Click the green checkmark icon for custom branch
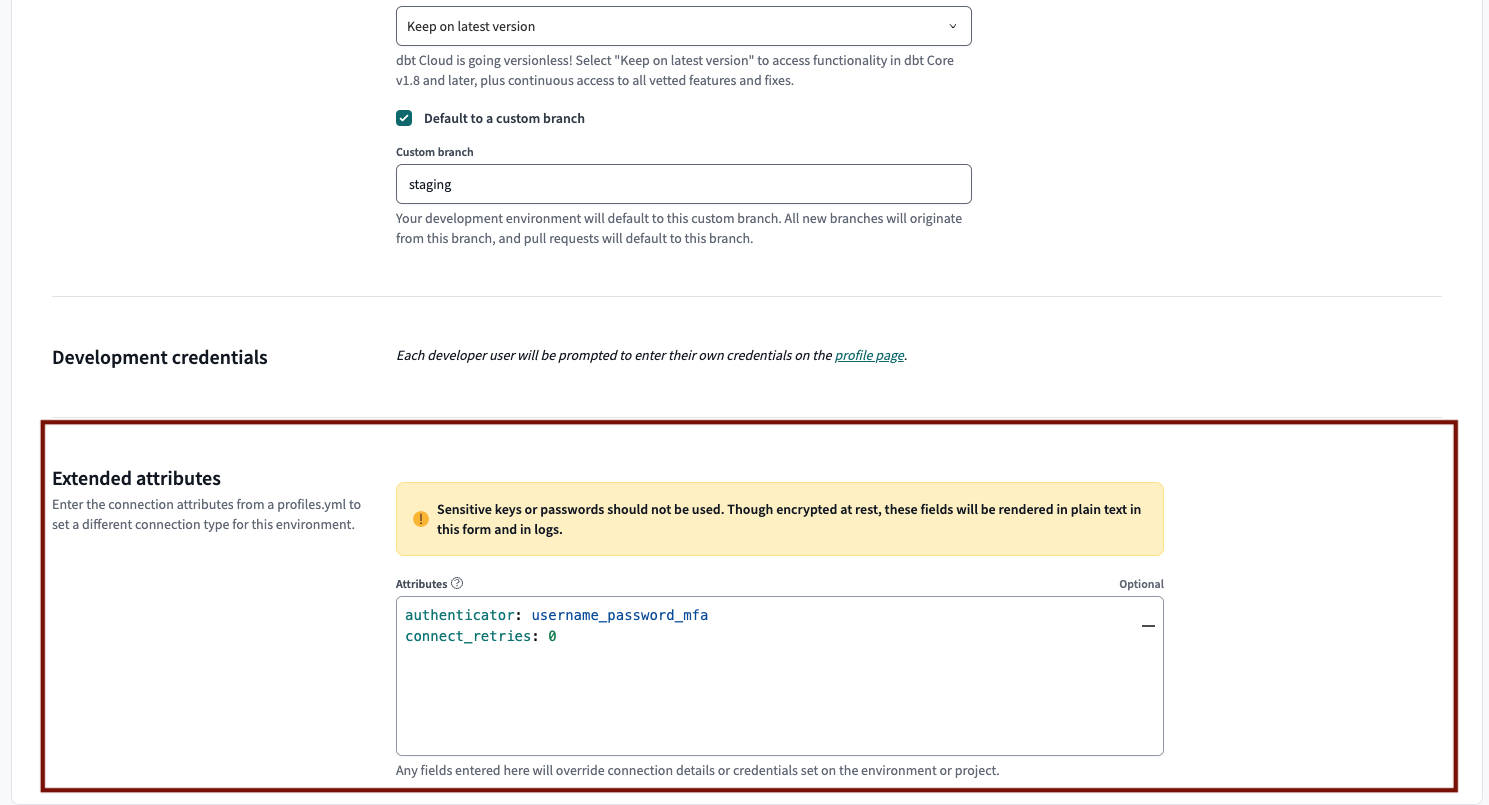This screenshot has width=1489, height=805. click(x=404, y=118)
